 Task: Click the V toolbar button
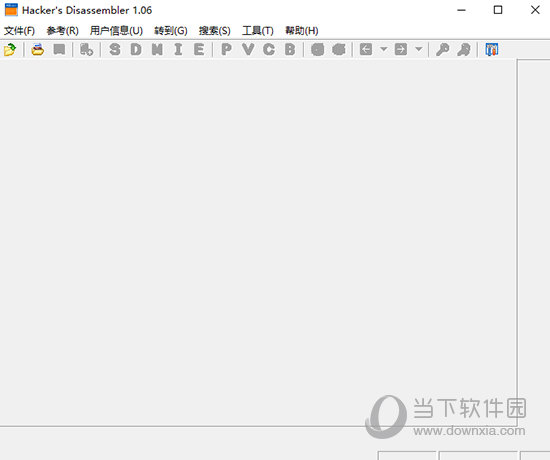pyautogui.click(x=248, y=49)
